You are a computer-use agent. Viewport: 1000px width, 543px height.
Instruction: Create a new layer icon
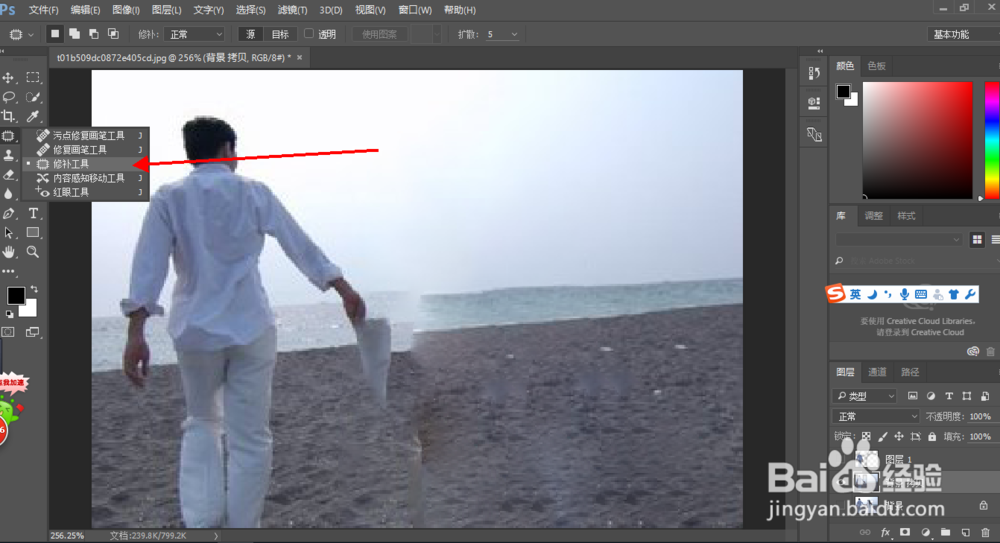point(965,532)
